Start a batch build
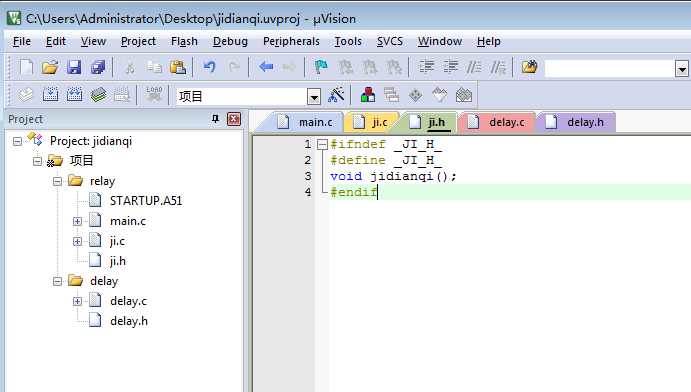691x392 pixels. point(98,95)
